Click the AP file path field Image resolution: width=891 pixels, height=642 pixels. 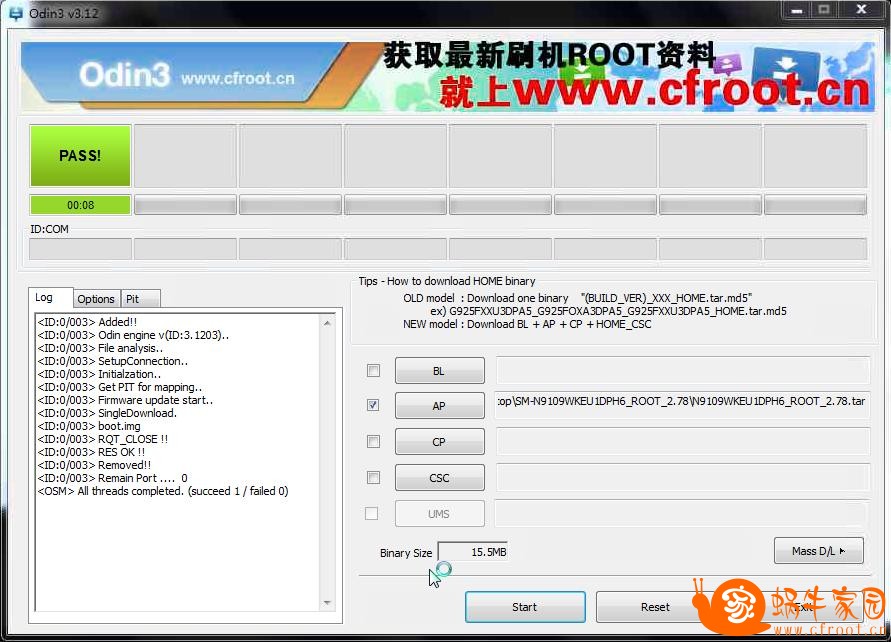tap(682, 406)
